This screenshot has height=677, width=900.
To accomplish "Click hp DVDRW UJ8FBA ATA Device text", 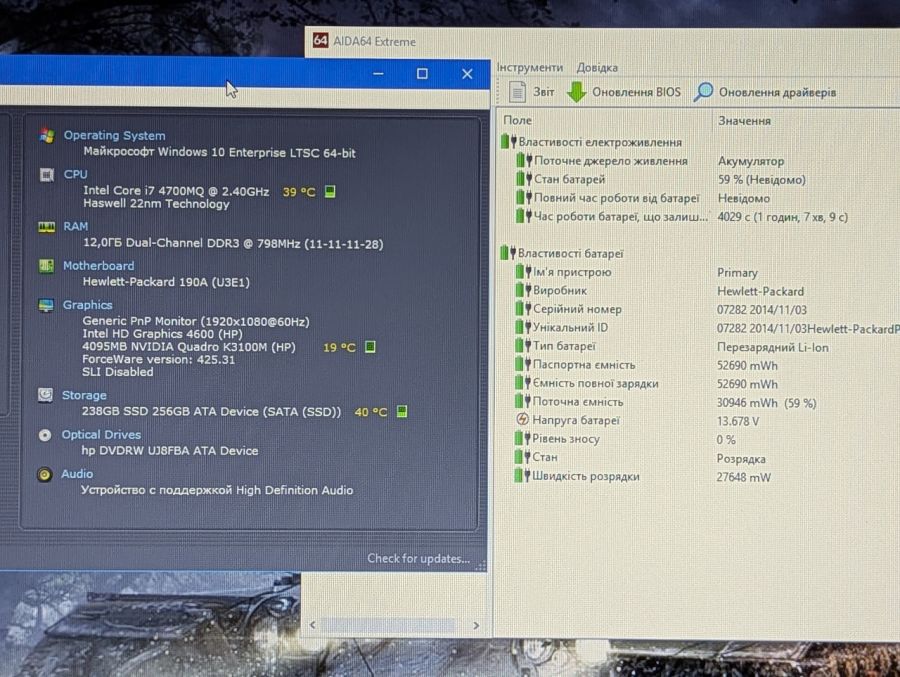I will (x=170, y=451).
